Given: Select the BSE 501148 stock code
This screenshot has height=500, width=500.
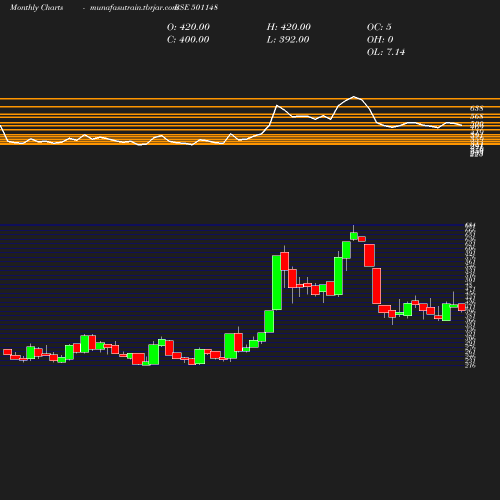Looking at the screenshot, I should (x=197, y=7).
